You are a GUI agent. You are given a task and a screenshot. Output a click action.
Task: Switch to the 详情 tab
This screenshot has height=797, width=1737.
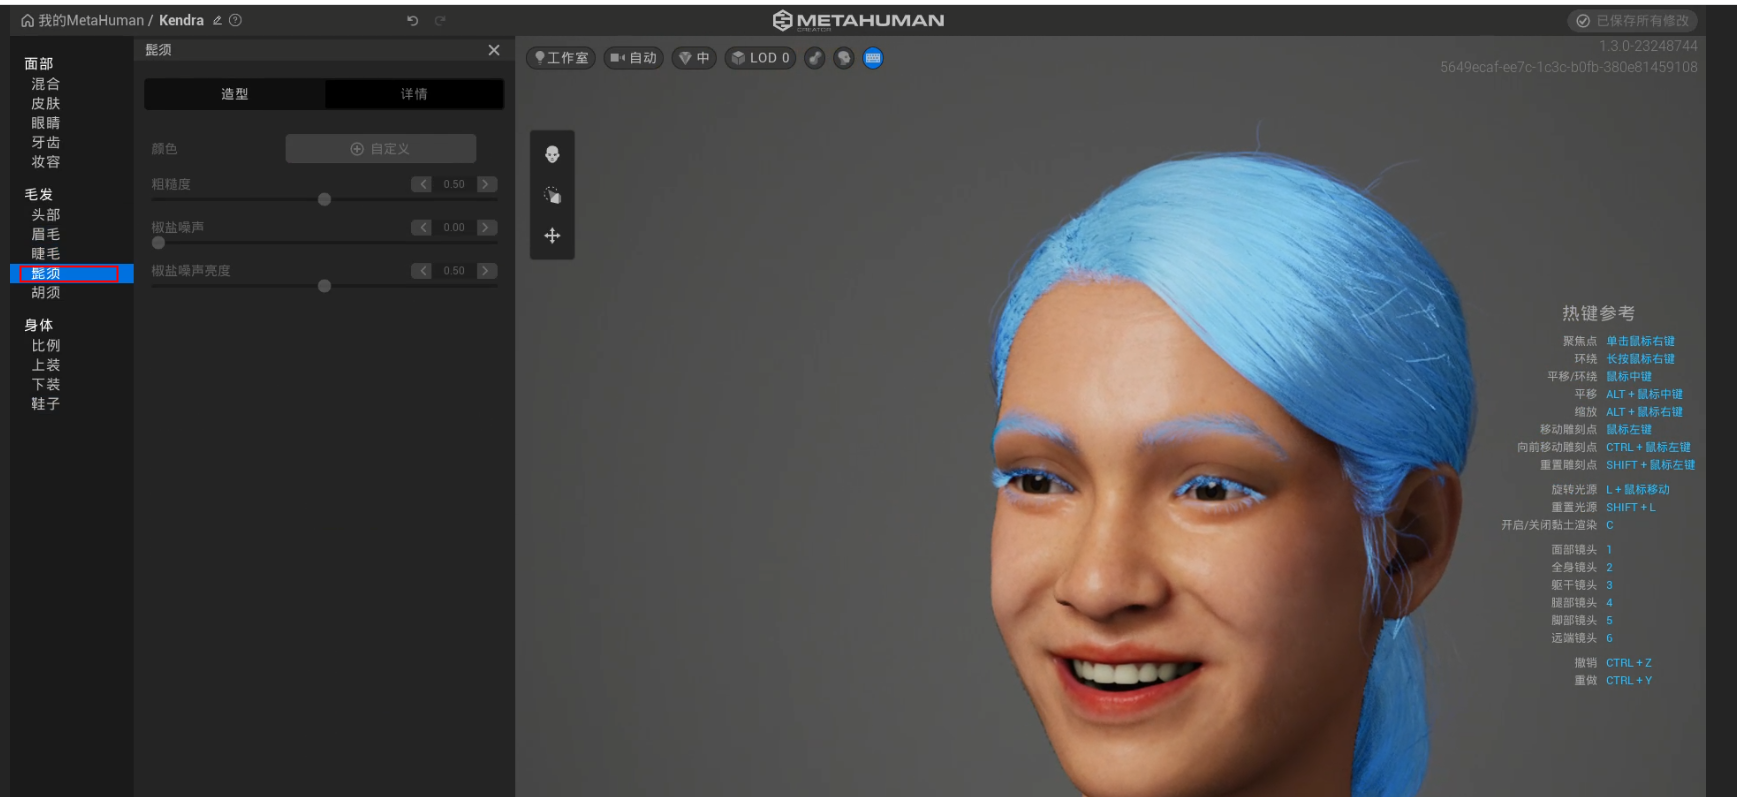pos(414,94)
